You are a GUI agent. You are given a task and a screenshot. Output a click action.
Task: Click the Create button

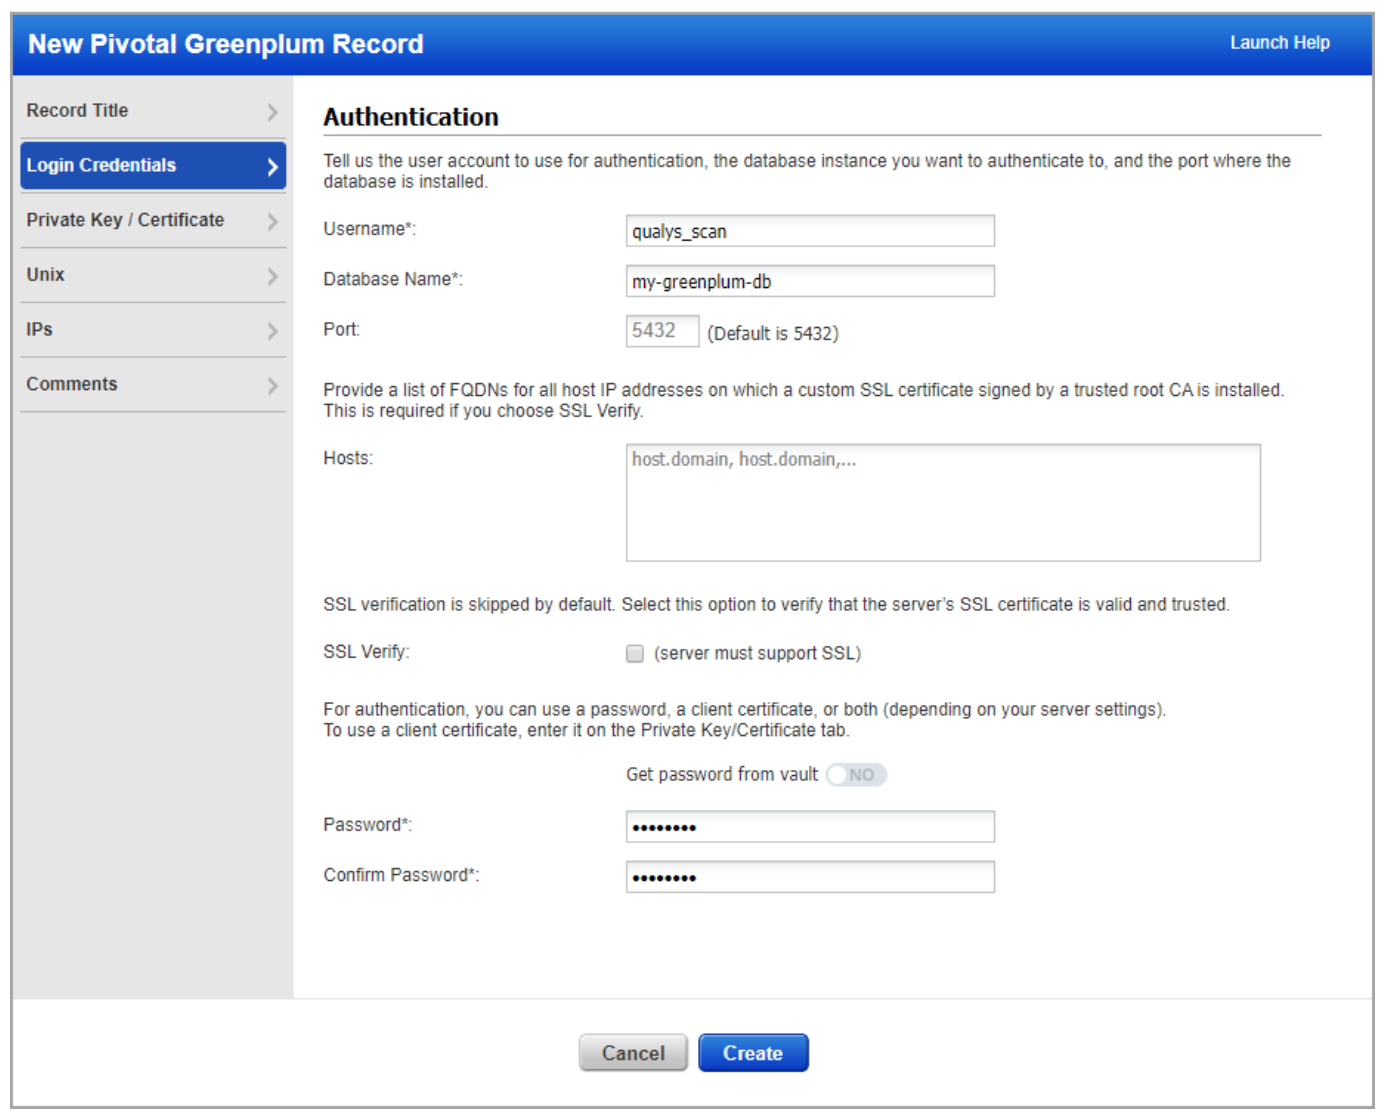pos(753,1053)
